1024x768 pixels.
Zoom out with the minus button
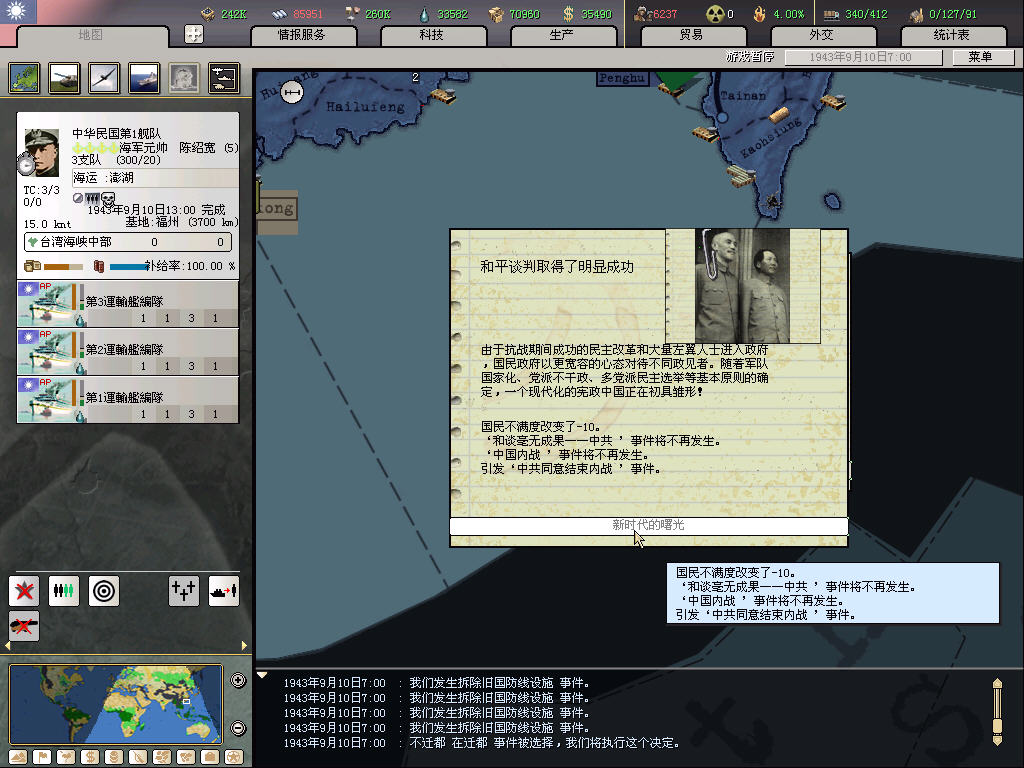(238, 728)
